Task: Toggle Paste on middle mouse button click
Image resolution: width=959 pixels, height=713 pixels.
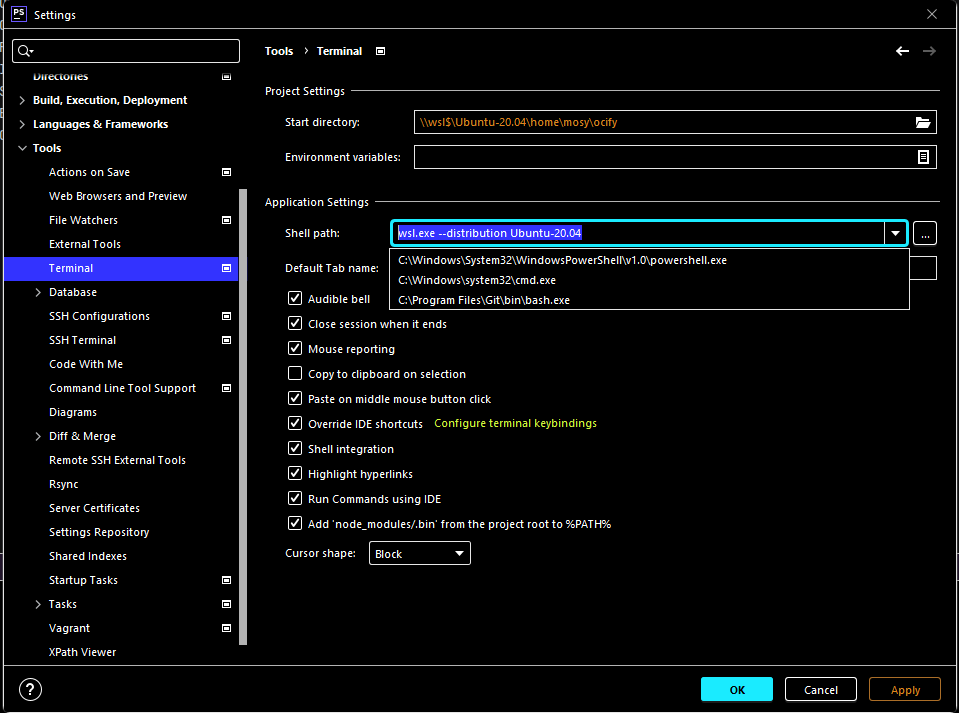Action: click(295, 399)
